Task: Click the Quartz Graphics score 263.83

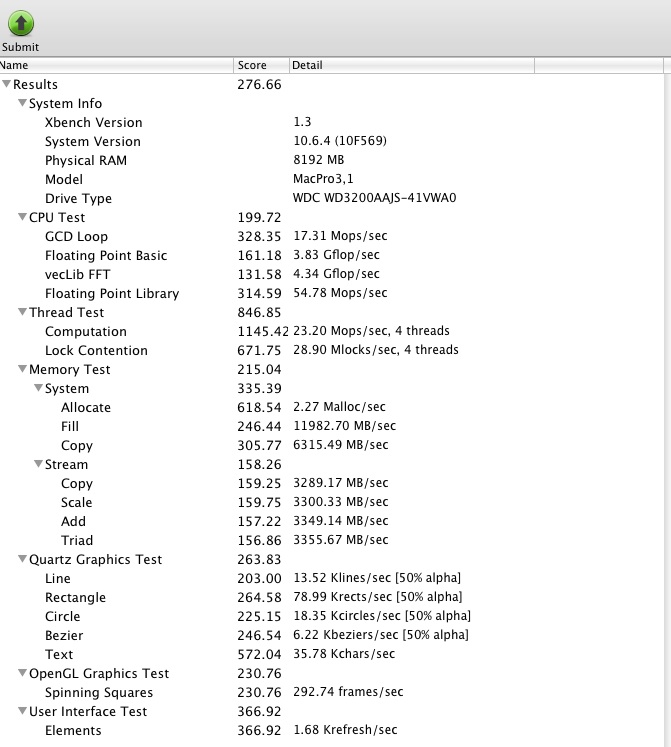Action: [x=259, y=559]
